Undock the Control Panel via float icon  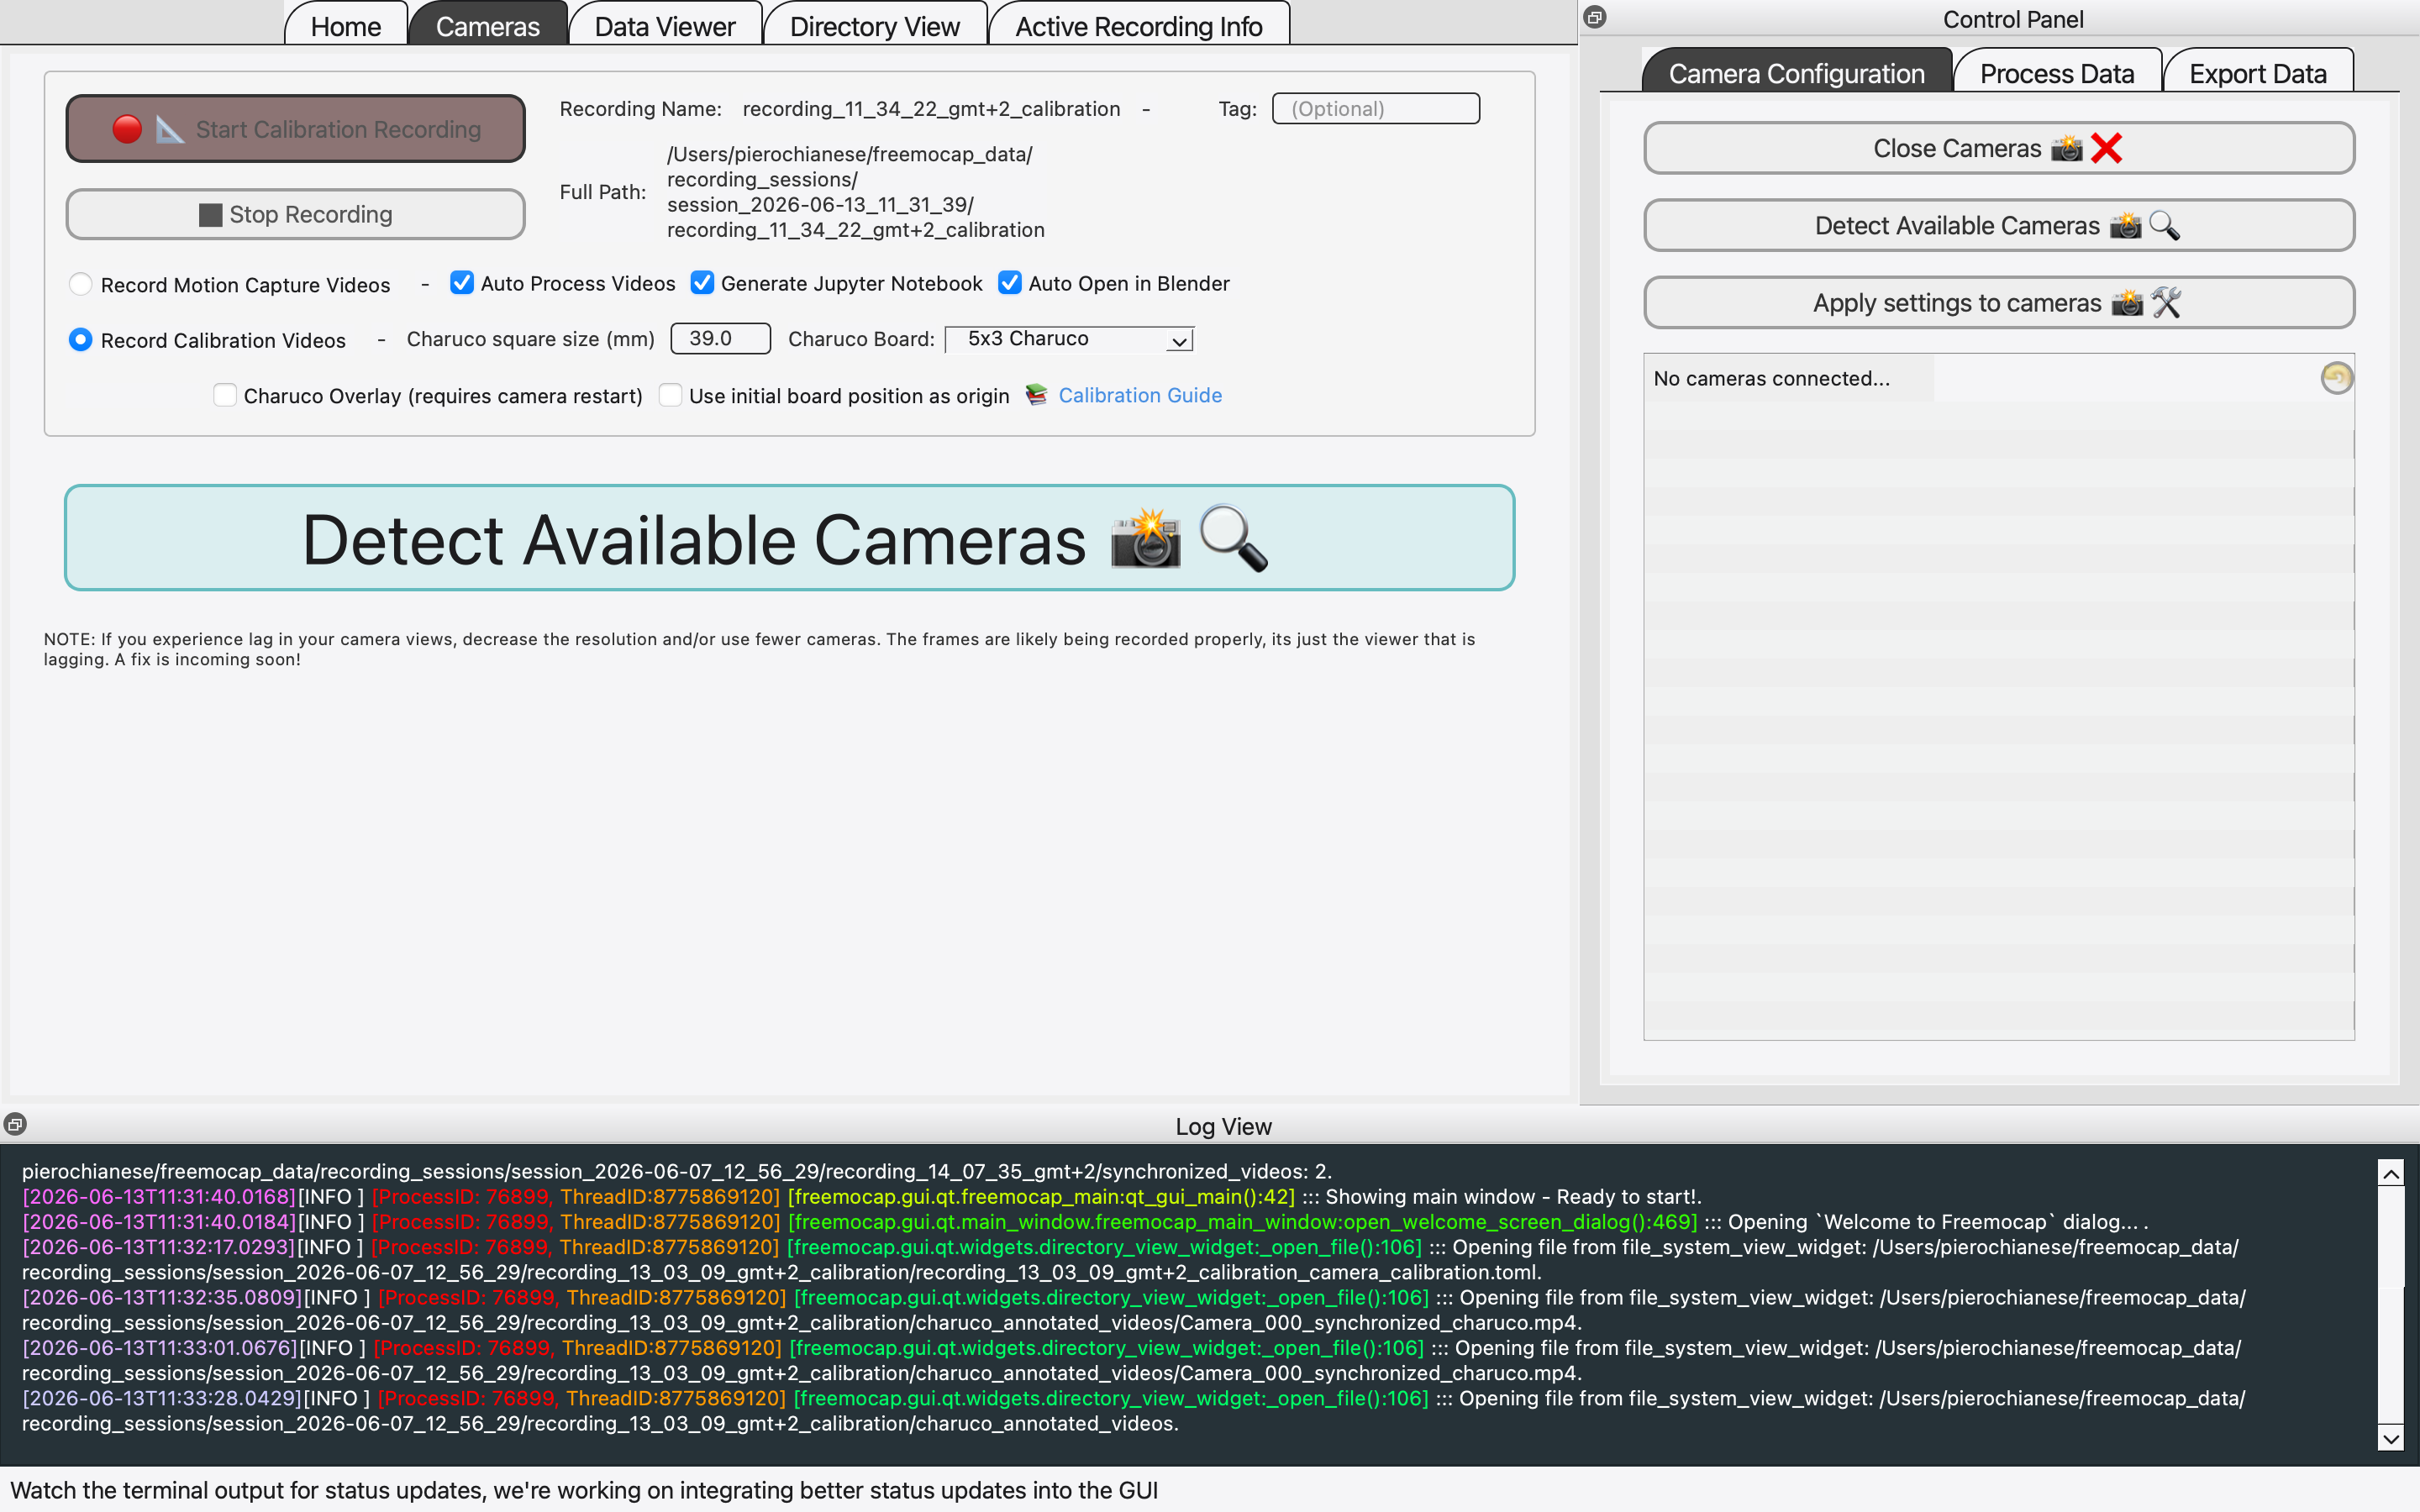coord(1595,17)
